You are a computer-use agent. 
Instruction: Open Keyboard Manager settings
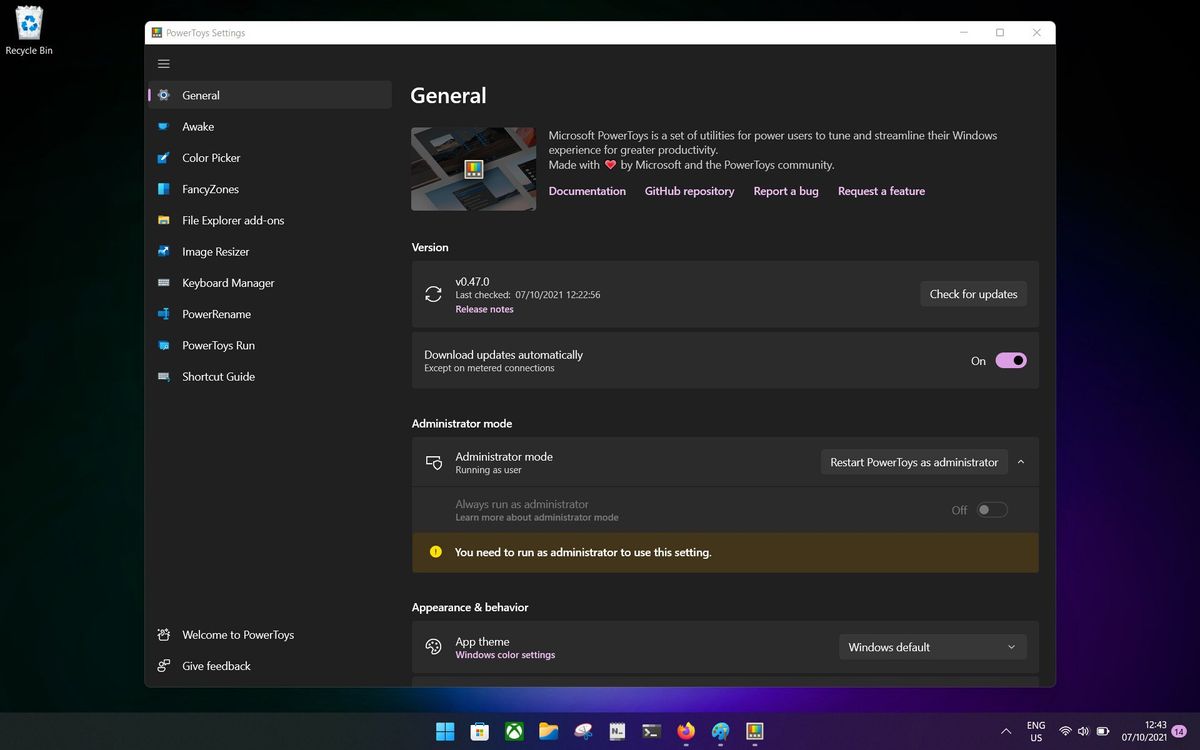[227, 282]
